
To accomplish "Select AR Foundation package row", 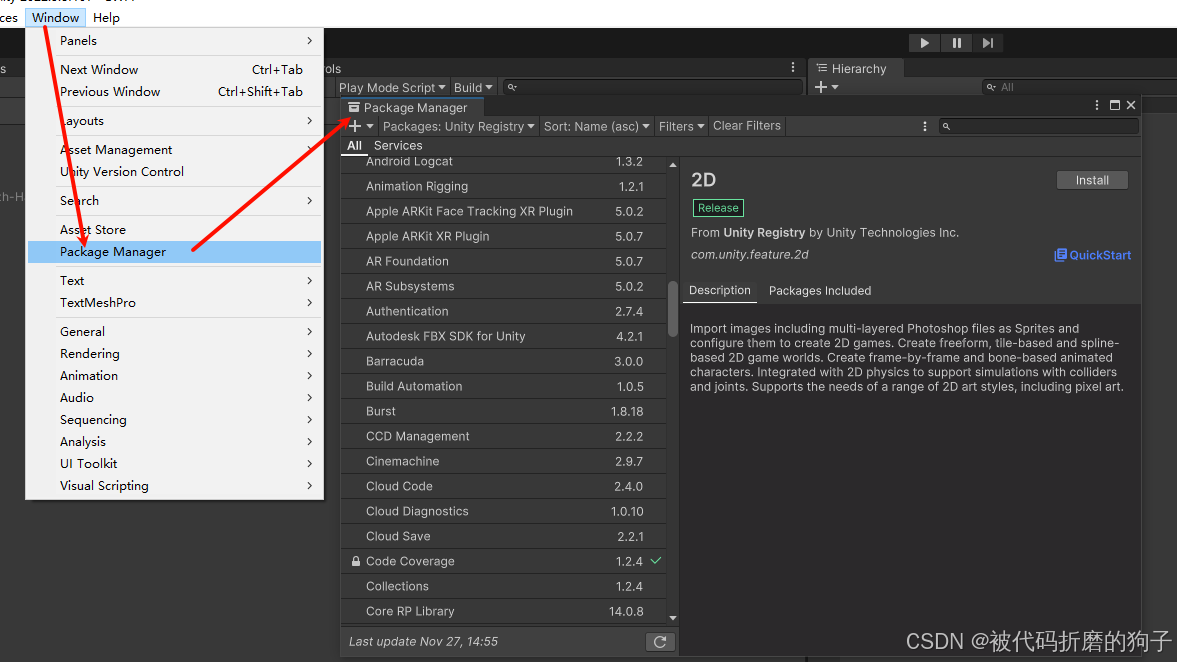I will click(x=504, y=261).
